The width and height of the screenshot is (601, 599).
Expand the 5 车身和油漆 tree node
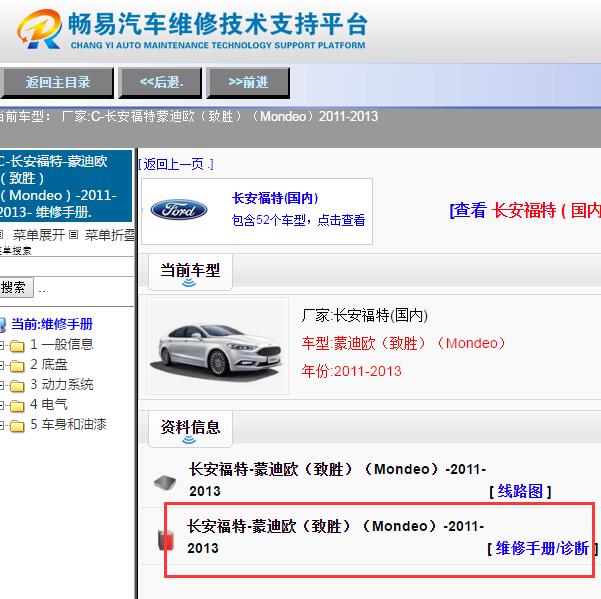point(2,425)
